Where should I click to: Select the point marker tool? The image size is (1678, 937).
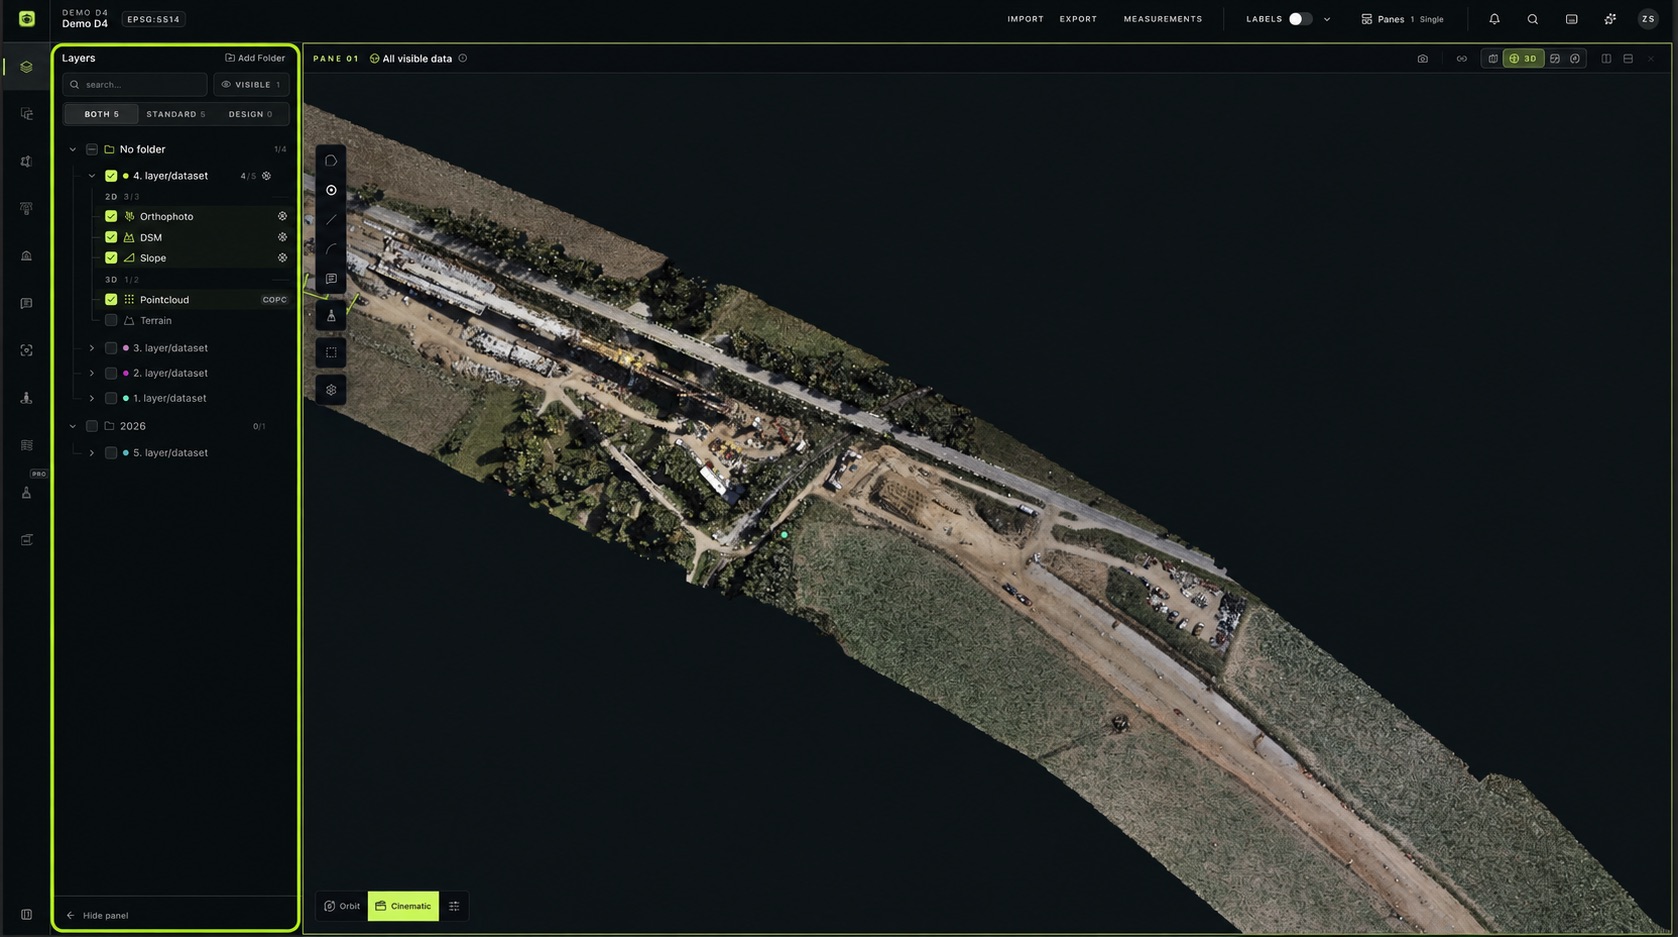click(x=331, y=190)
